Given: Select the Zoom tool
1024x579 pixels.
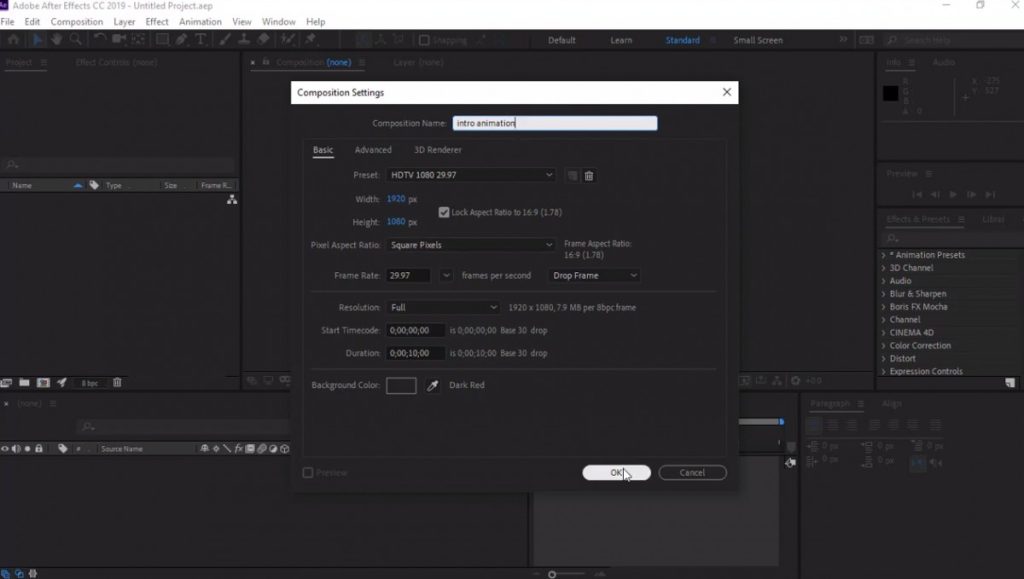Looking at the screenshot, I should pos(76,40).
